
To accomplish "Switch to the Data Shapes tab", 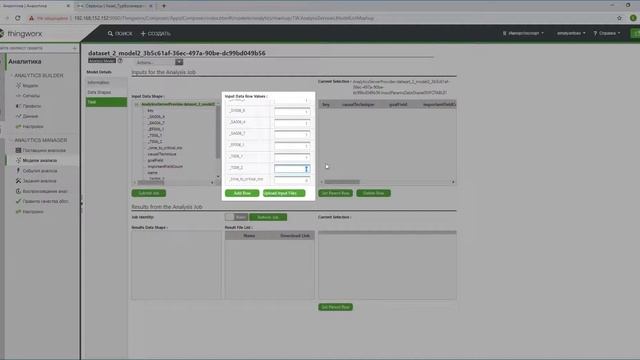I will click(106, 92).
